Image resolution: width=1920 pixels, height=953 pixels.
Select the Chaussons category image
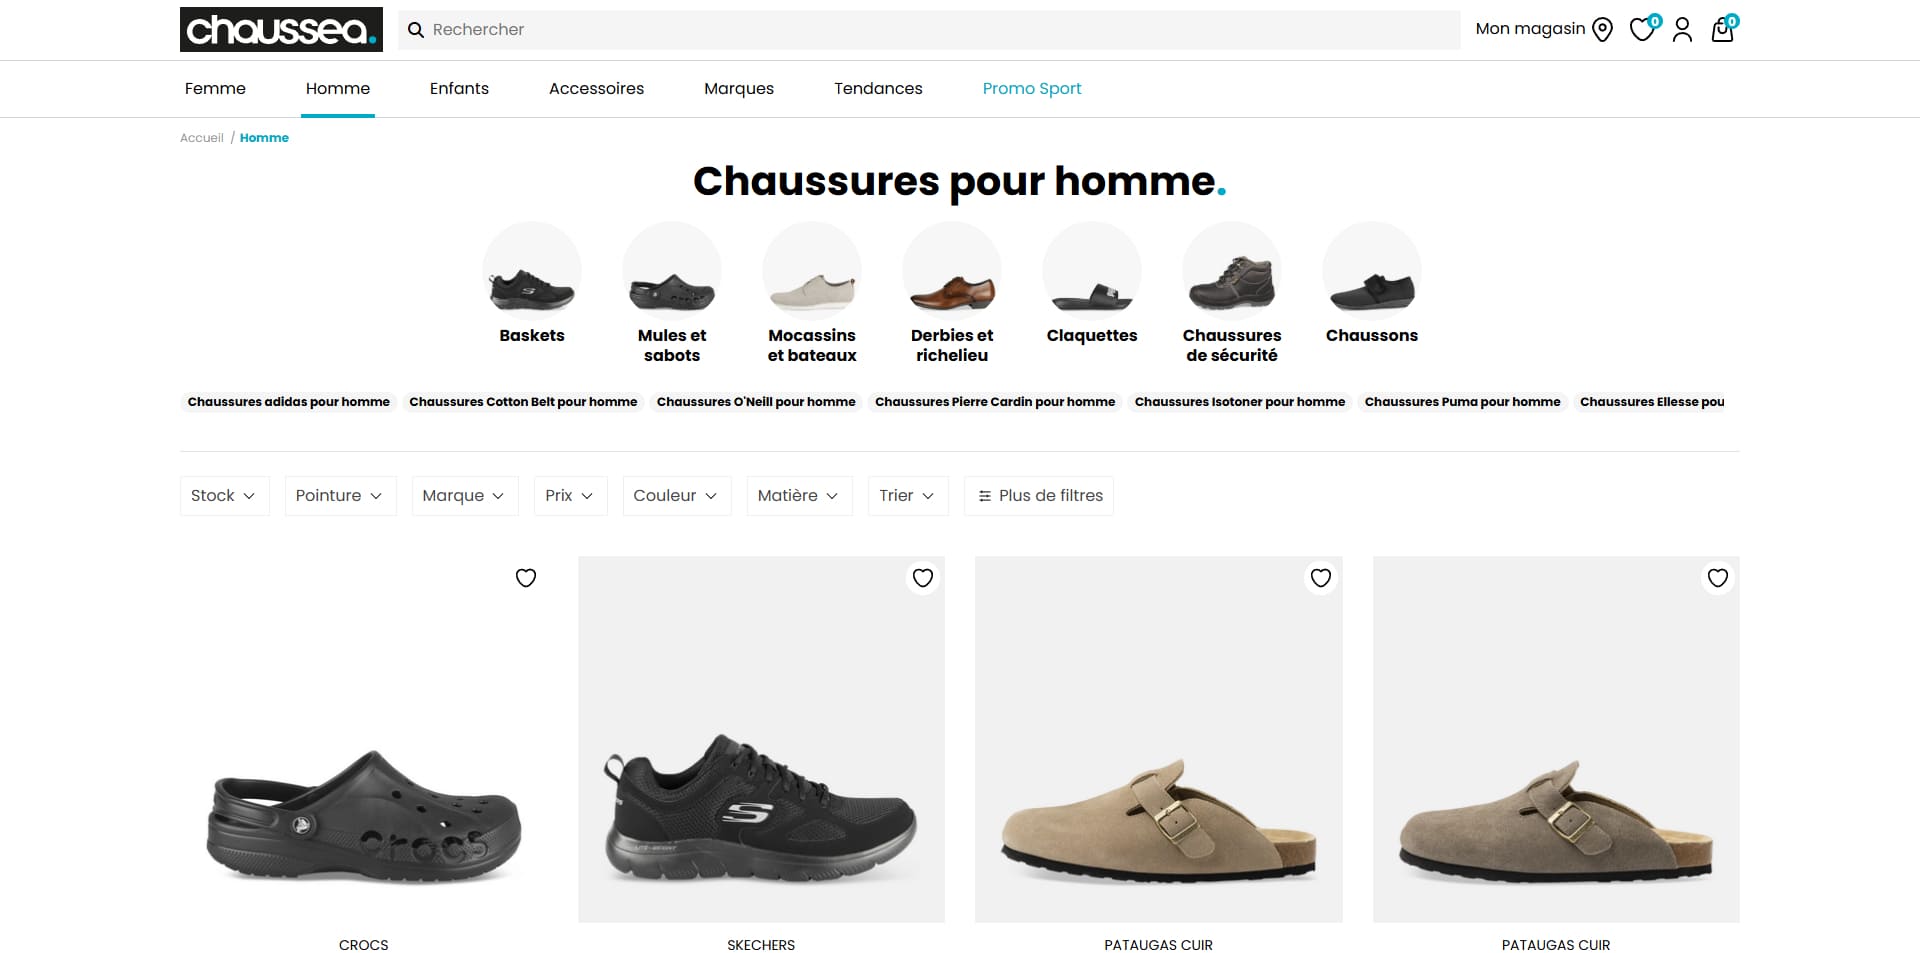pos(1372,271)
